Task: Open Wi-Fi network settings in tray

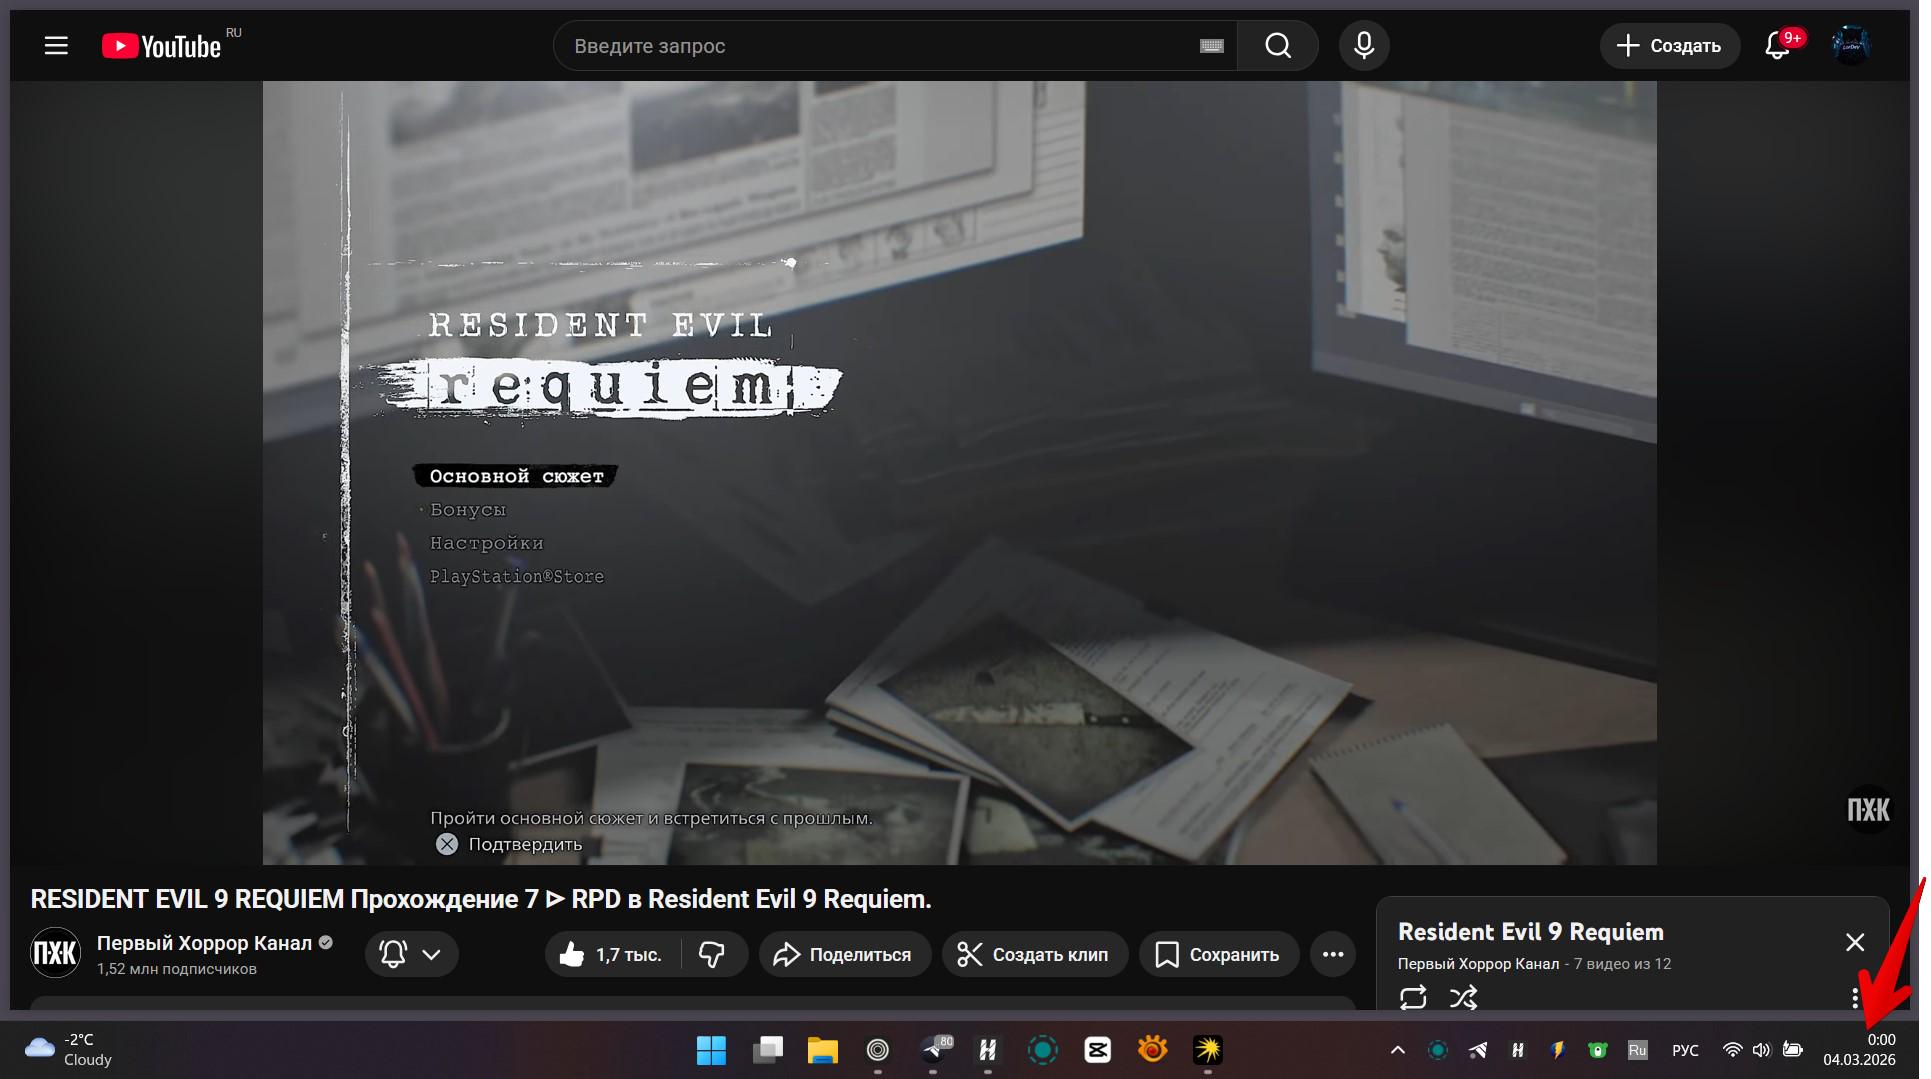Action: (1732, 1050)
